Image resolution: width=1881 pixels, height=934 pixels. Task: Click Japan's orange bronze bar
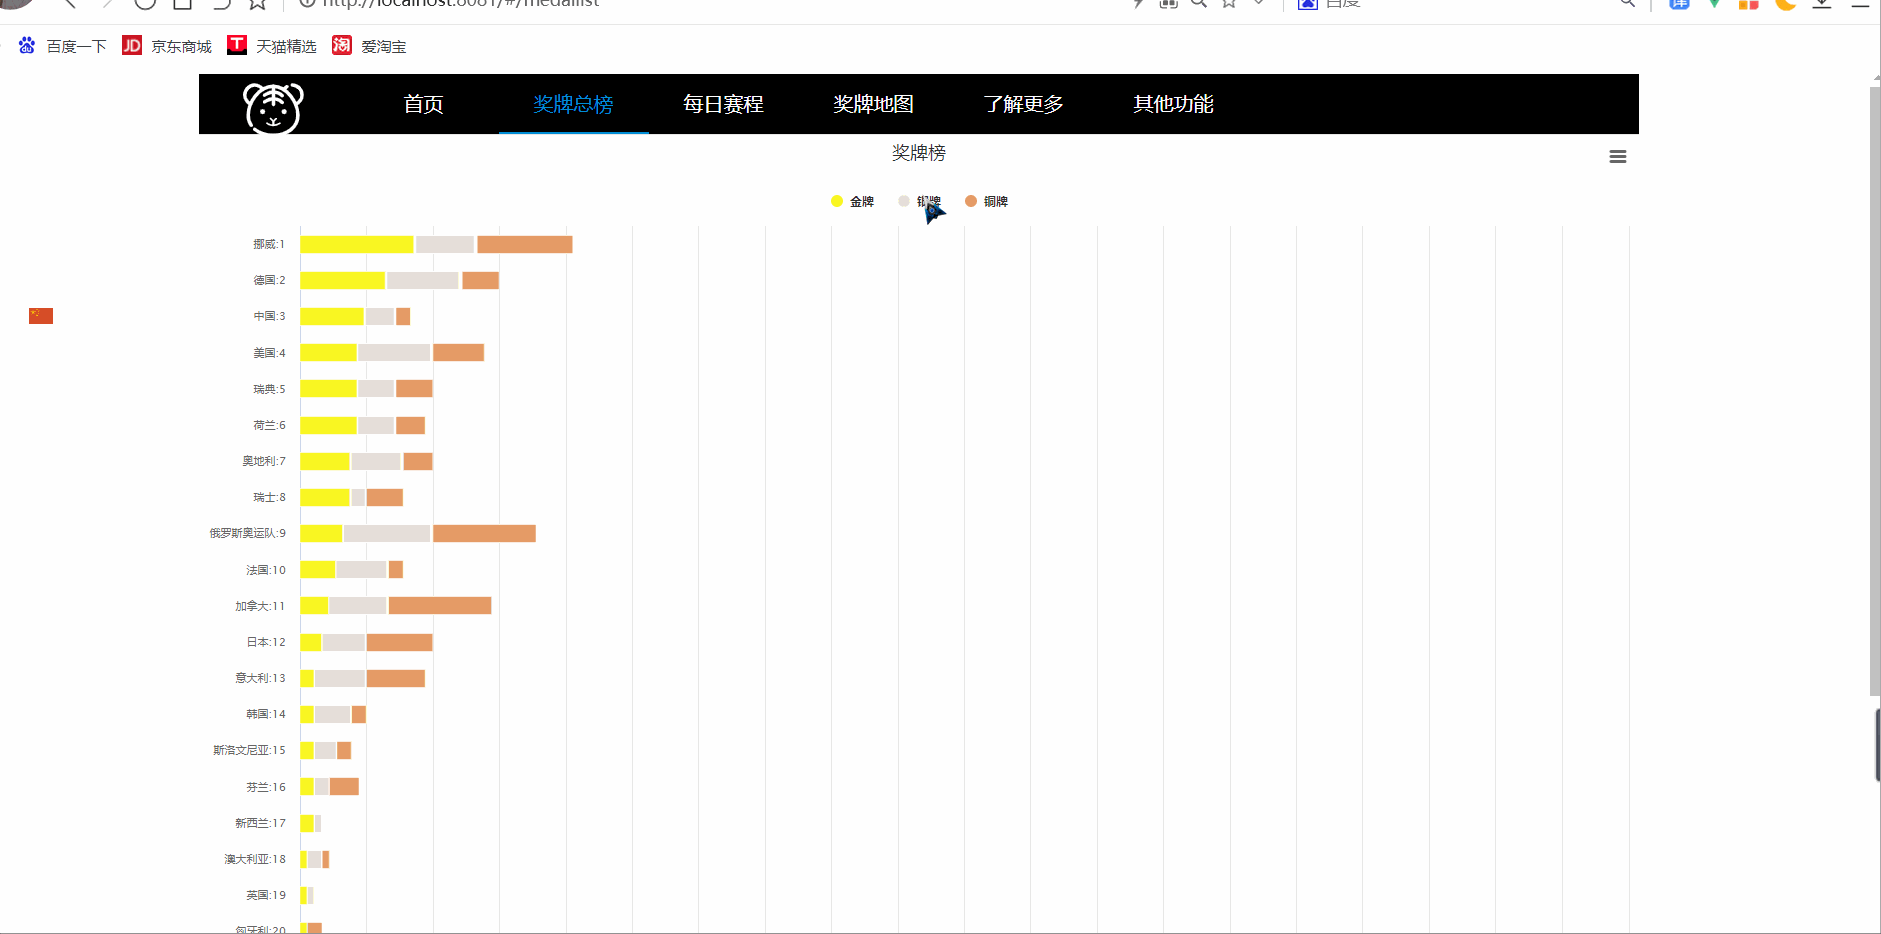click(400, 642)
